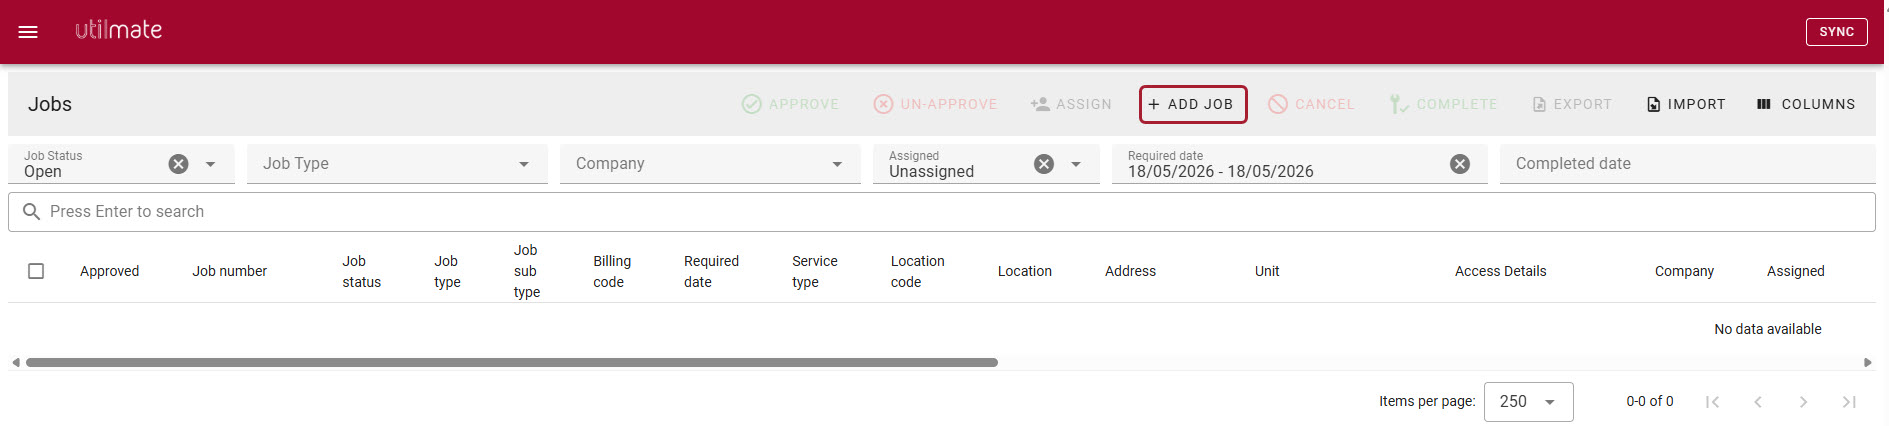
Task: Click the search magnifier icon
Action: [x=31, y=212]
